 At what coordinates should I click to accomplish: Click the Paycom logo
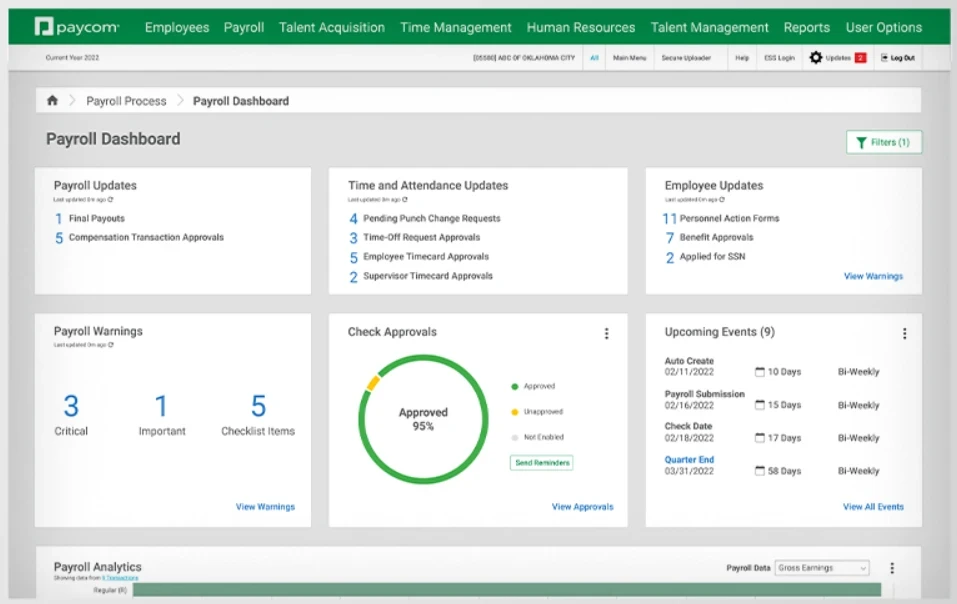[78, 27]
